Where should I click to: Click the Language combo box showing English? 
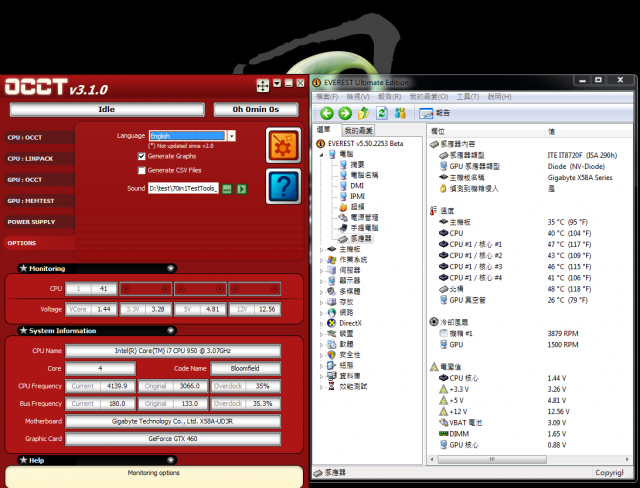(x=192, y=136)
